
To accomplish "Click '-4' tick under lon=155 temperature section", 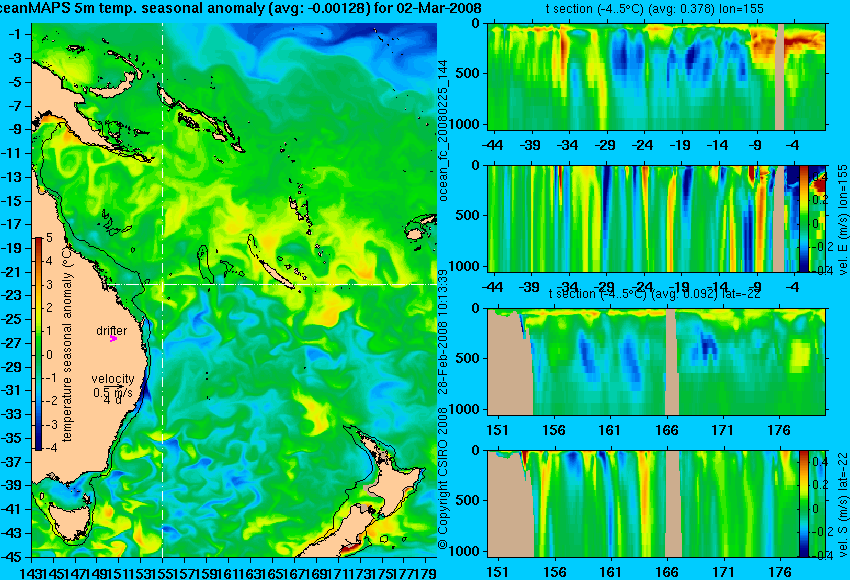I will [794, 145].
